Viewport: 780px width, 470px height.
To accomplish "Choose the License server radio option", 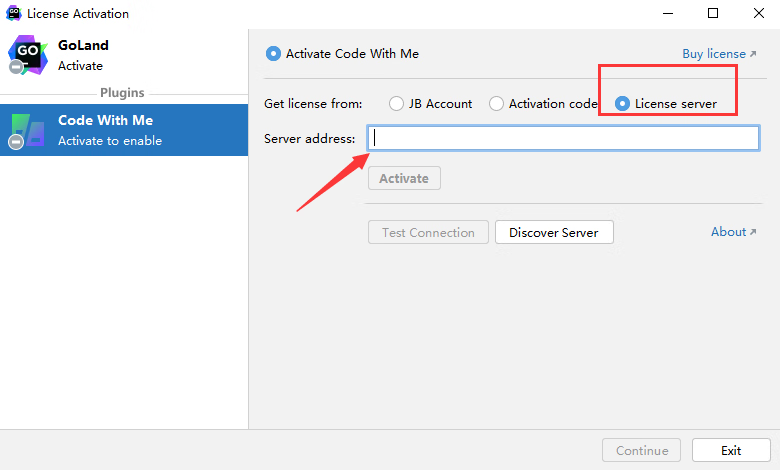I will click(623, 103).
